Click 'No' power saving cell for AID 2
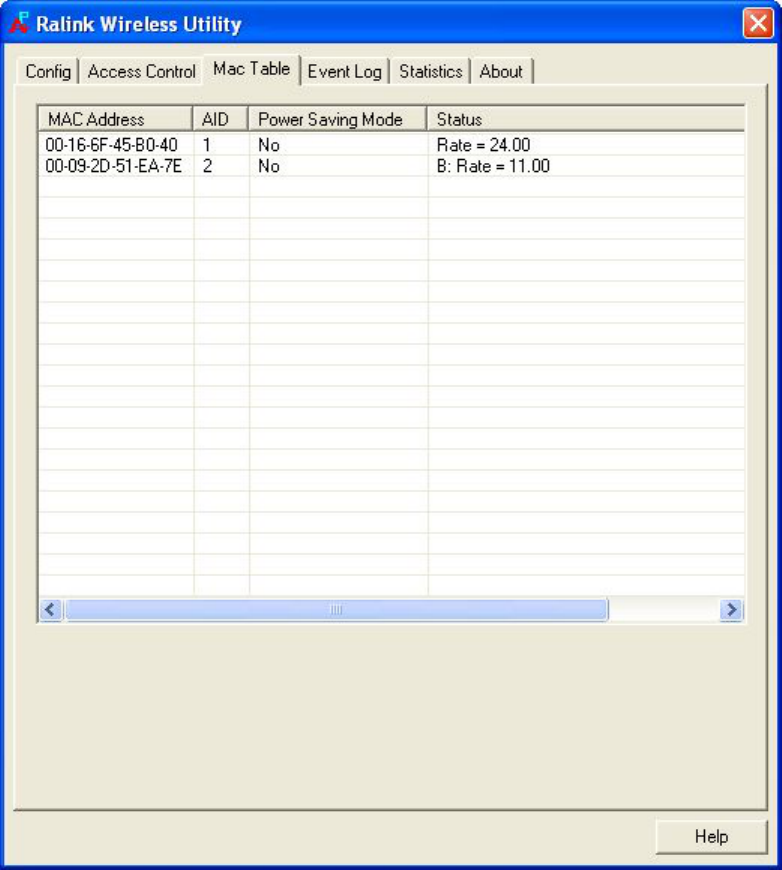 (269, 166)
